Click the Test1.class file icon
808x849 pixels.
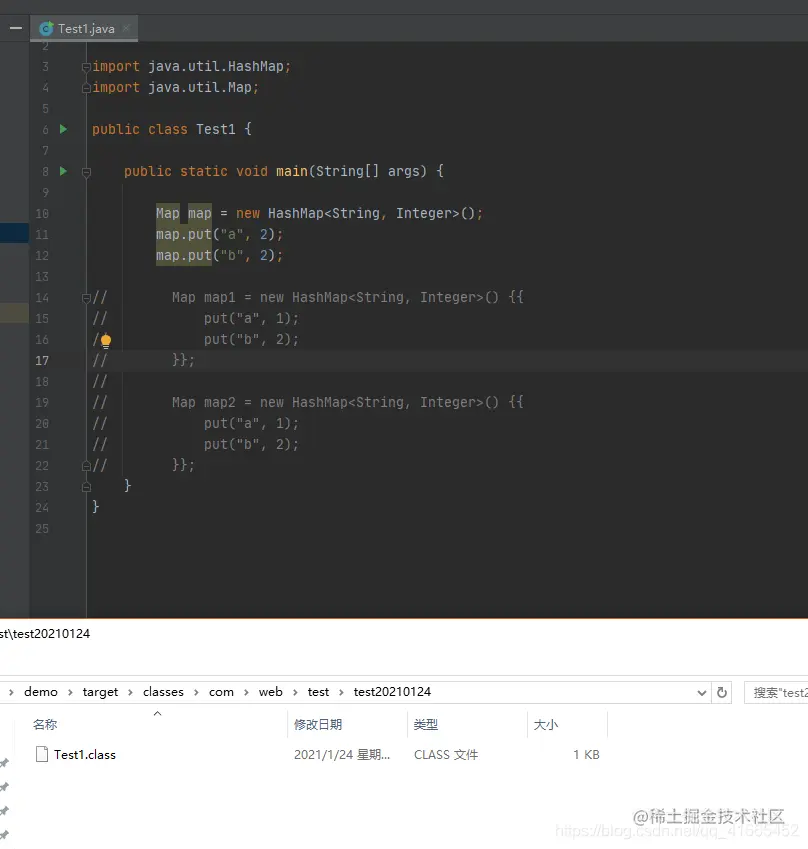[42, 754]
